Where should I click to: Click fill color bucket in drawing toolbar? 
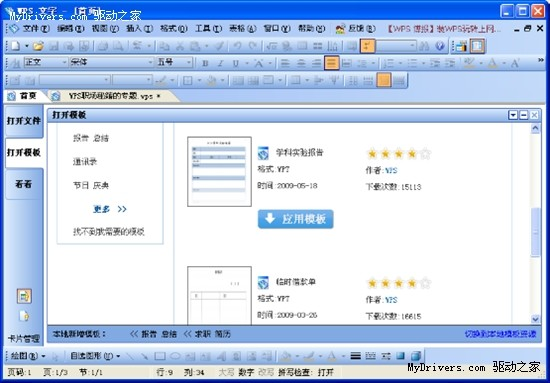click(x=286, y=356)
